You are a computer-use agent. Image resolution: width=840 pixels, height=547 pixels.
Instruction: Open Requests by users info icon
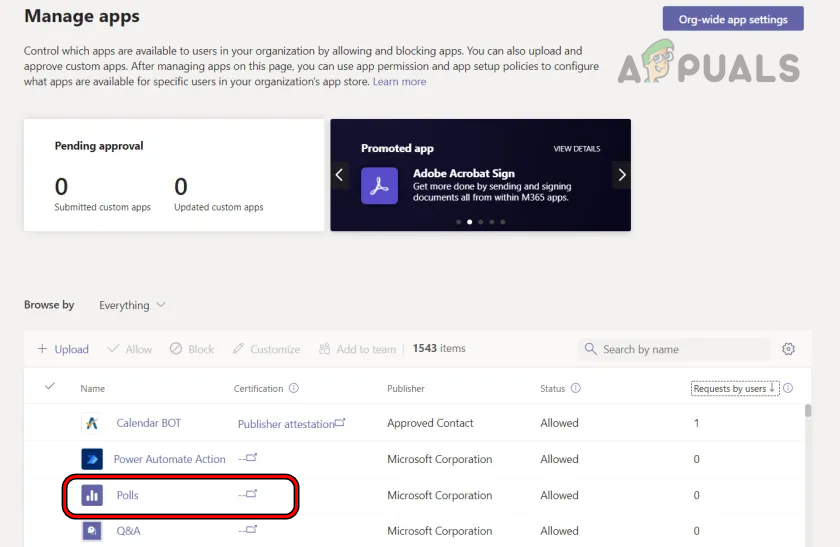[788, 388]
